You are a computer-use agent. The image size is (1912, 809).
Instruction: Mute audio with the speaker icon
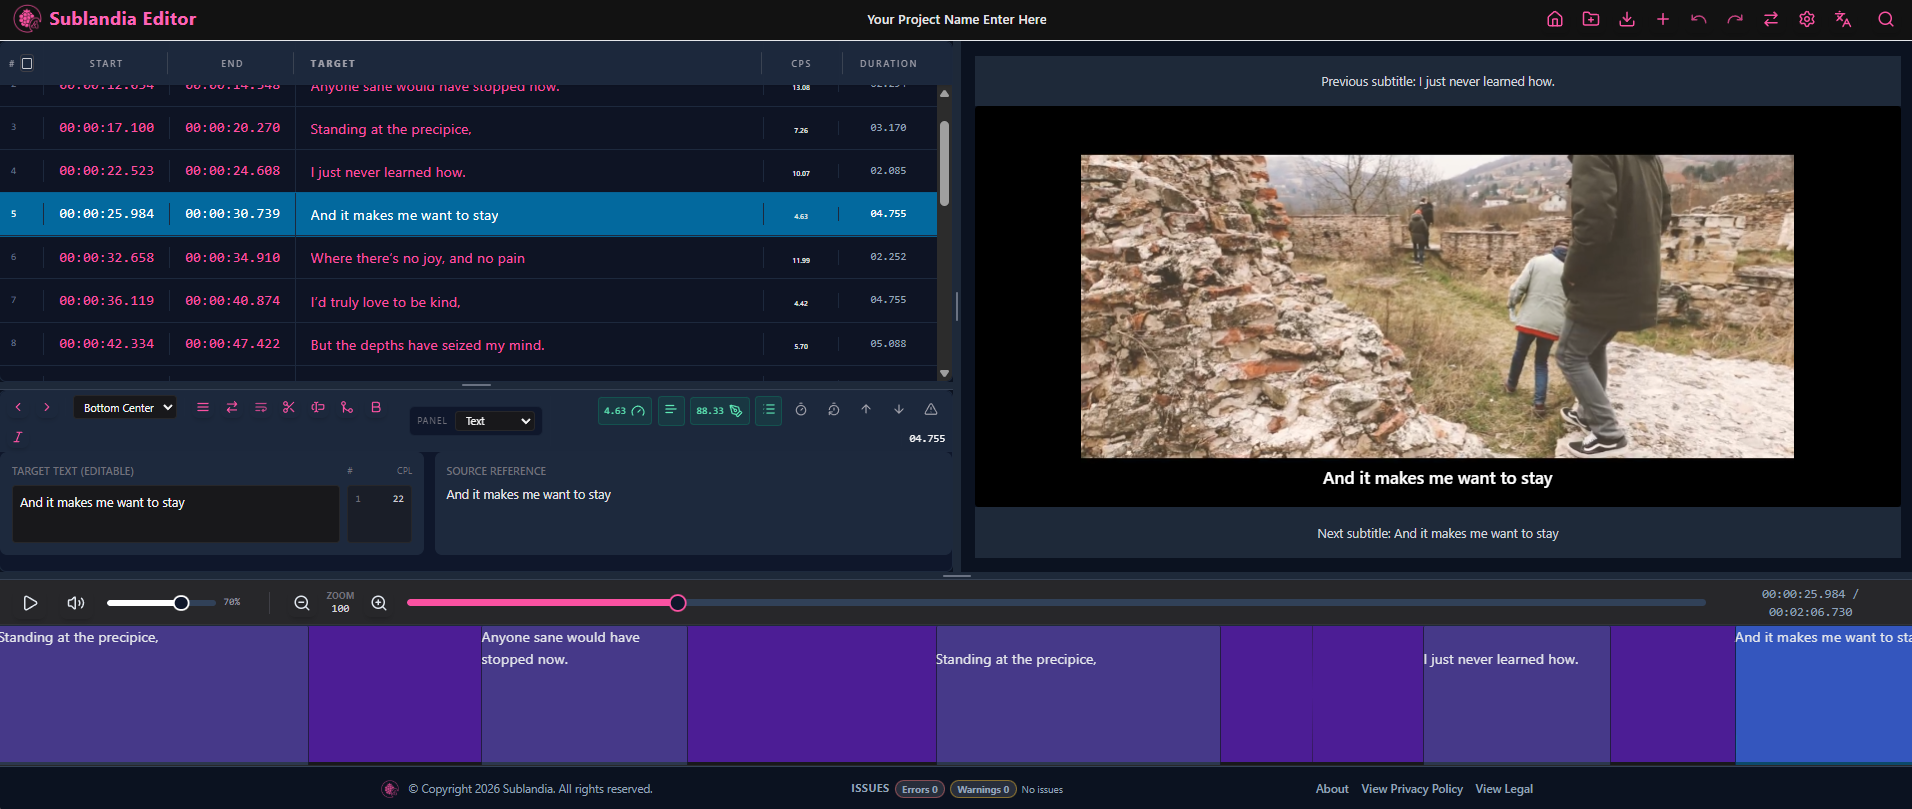tap(76, 603)
